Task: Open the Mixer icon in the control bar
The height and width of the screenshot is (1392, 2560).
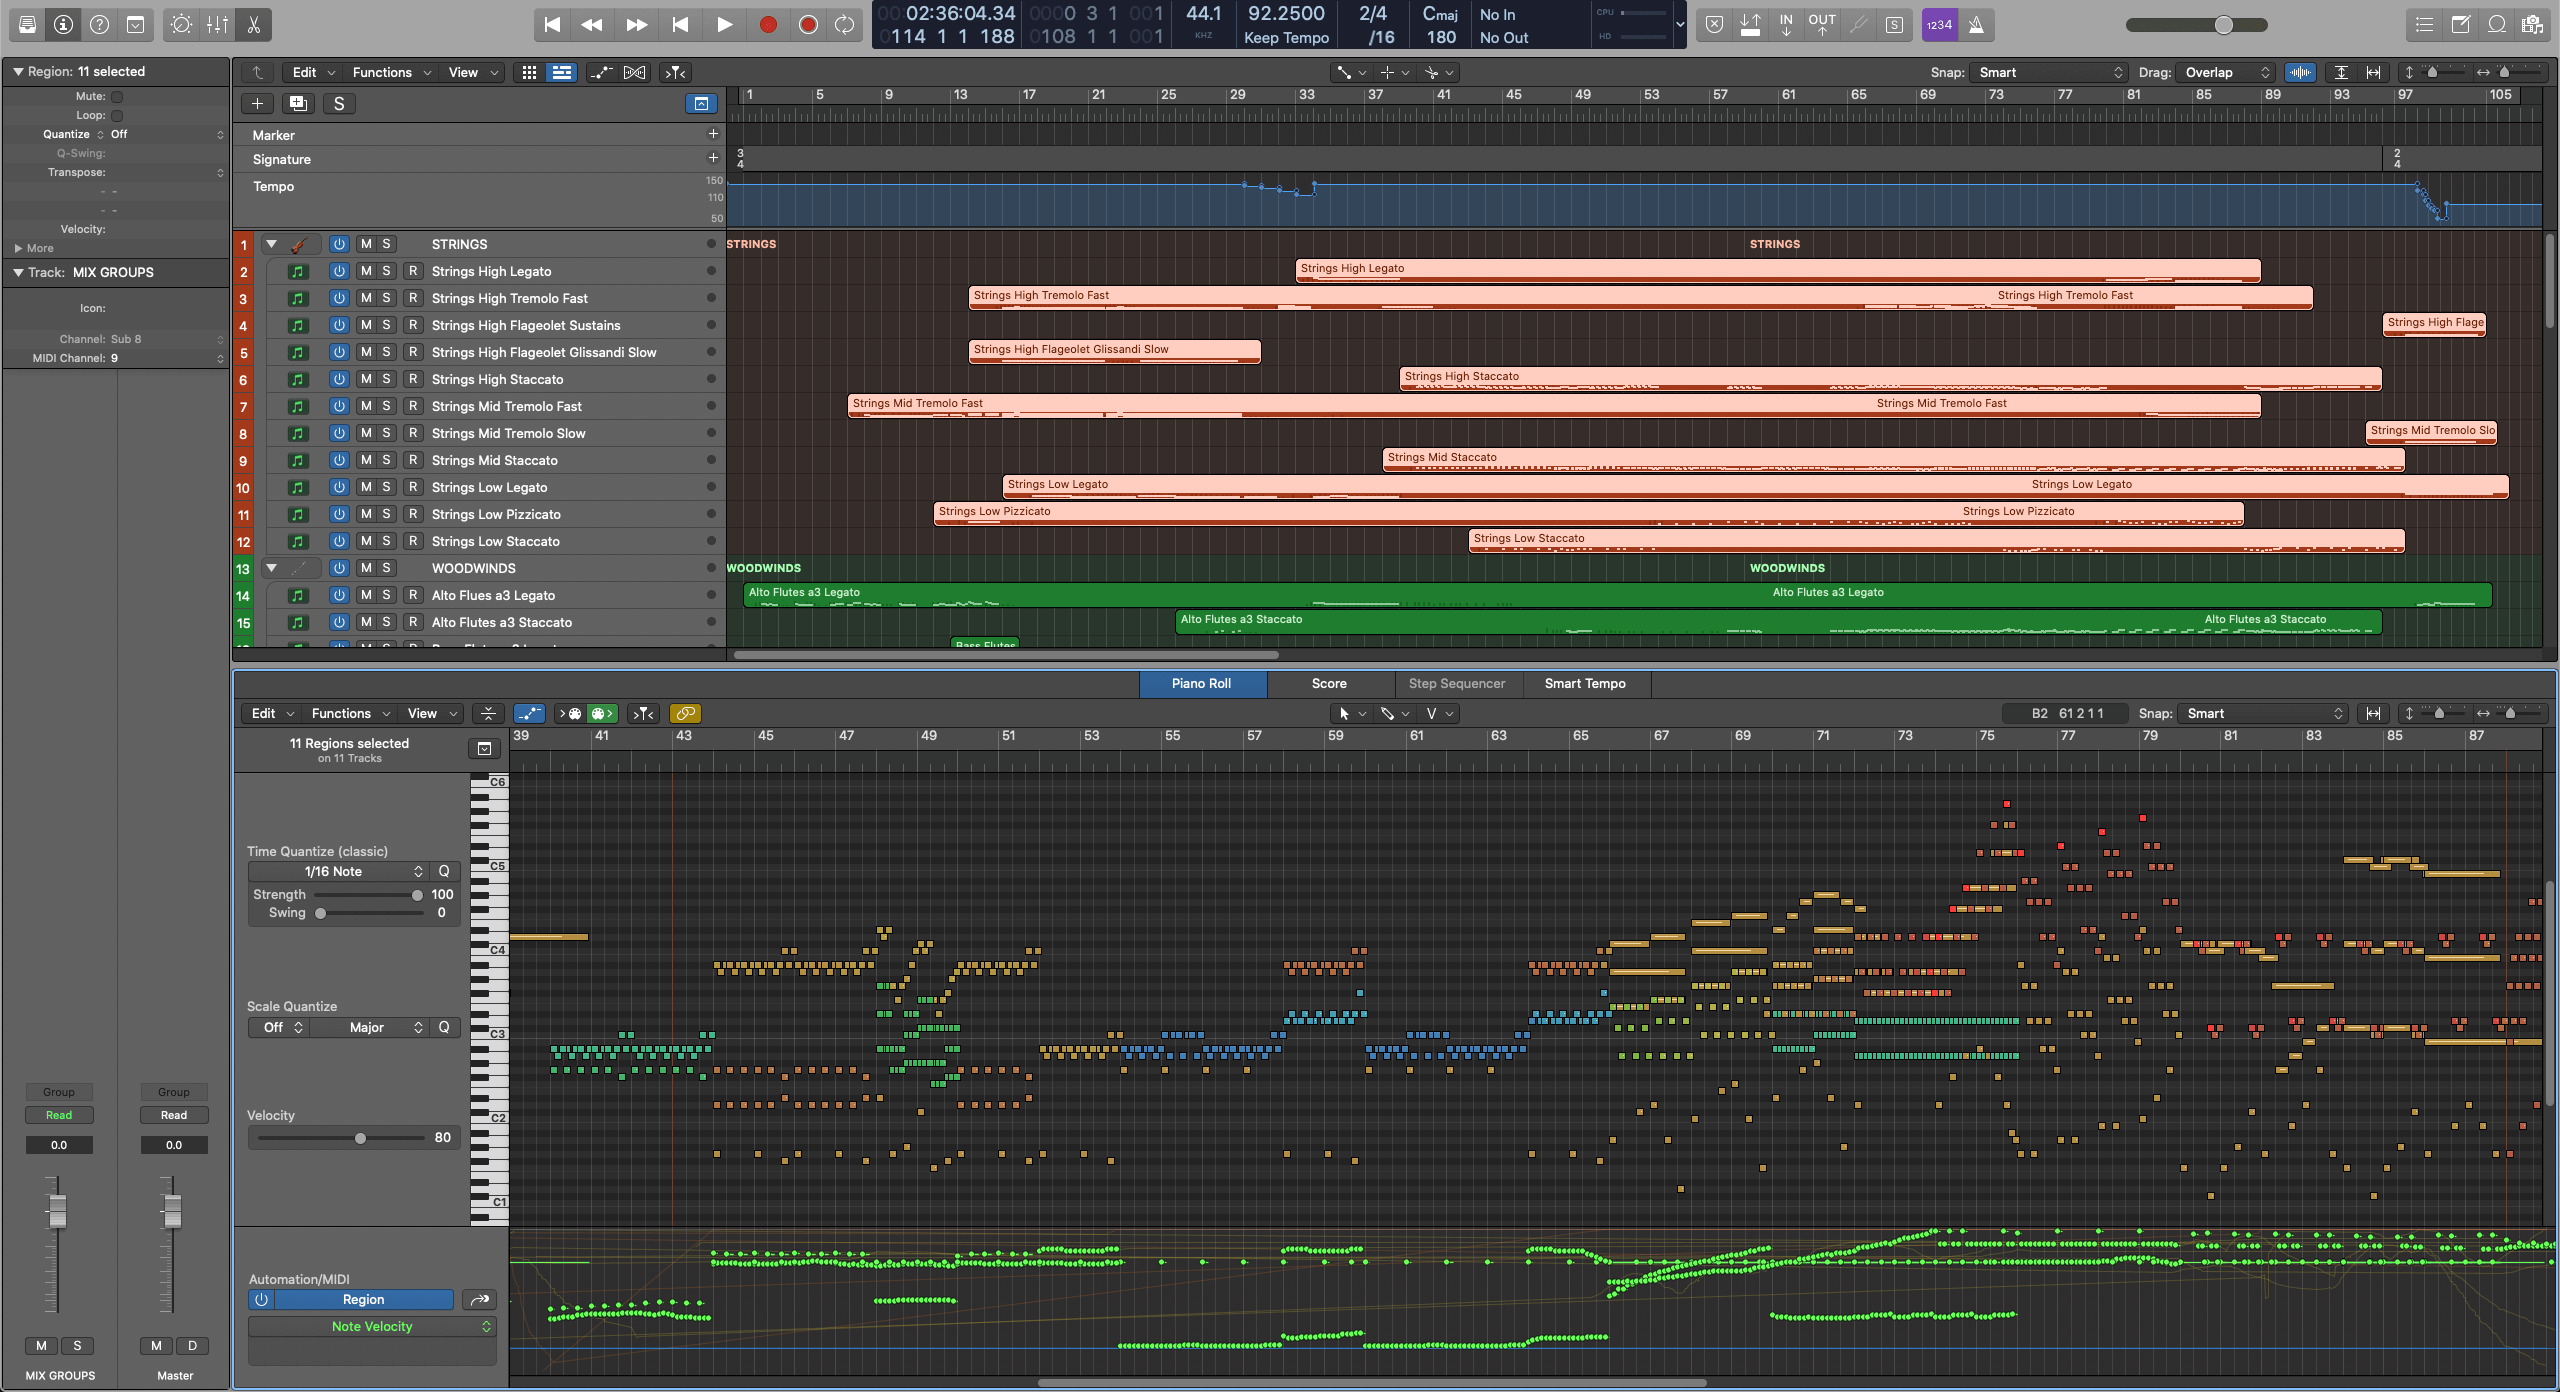Action: coord(216,25)
